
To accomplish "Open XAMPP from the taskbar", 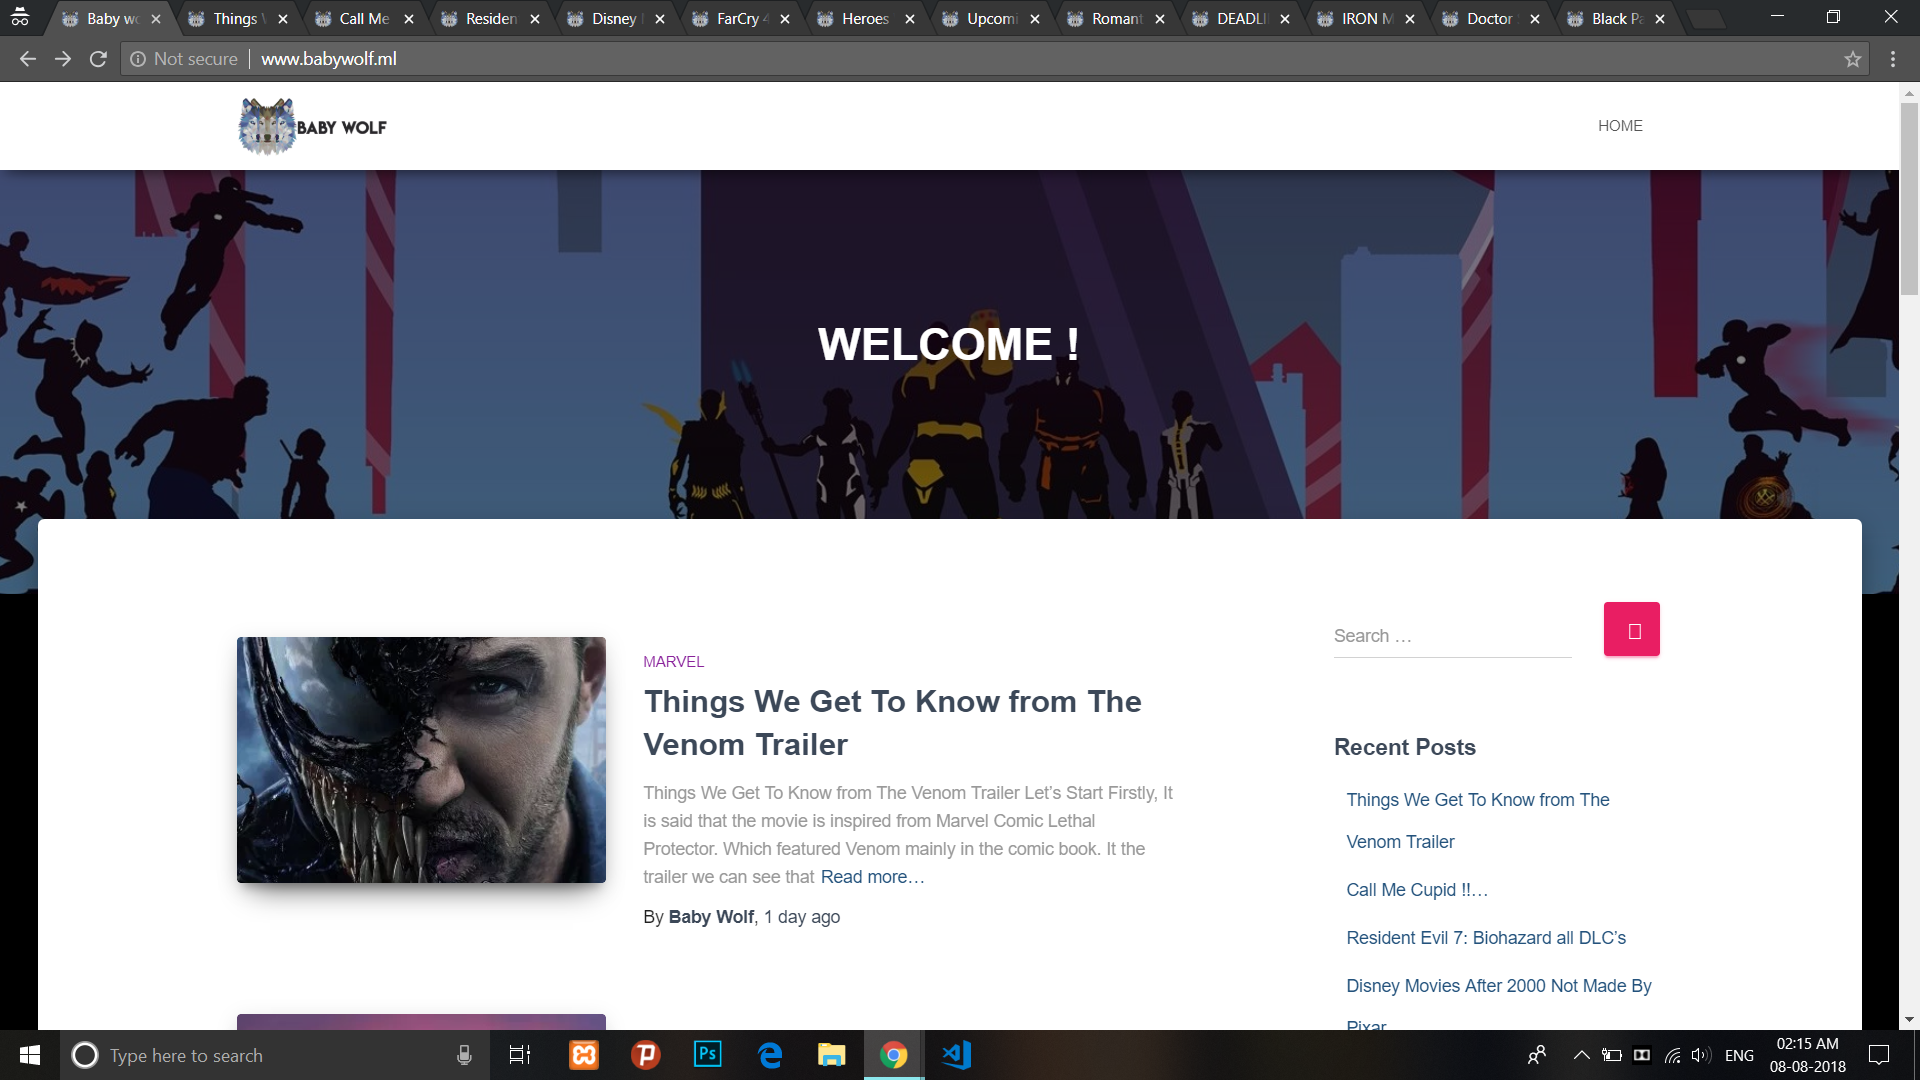I will 584,1055.
